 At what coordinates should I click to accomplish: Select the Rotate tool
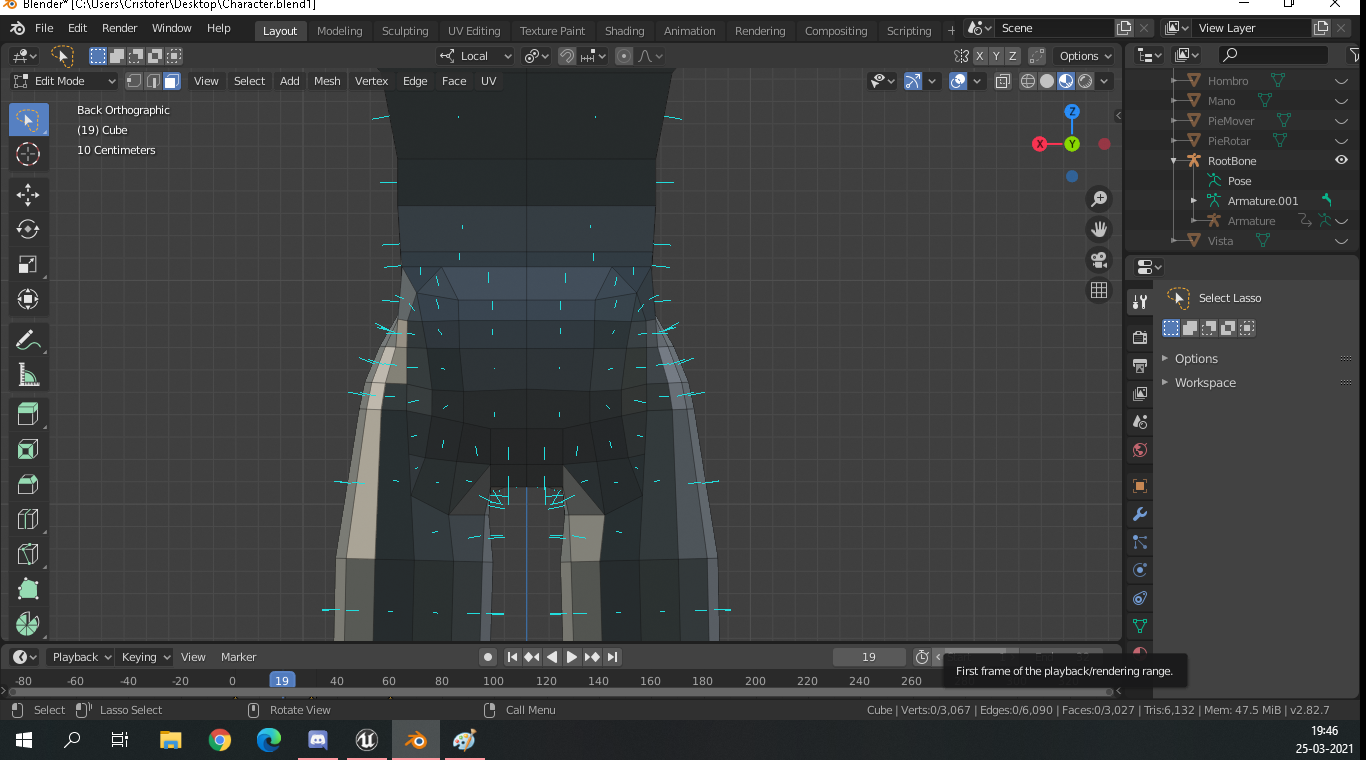[28, 230]
